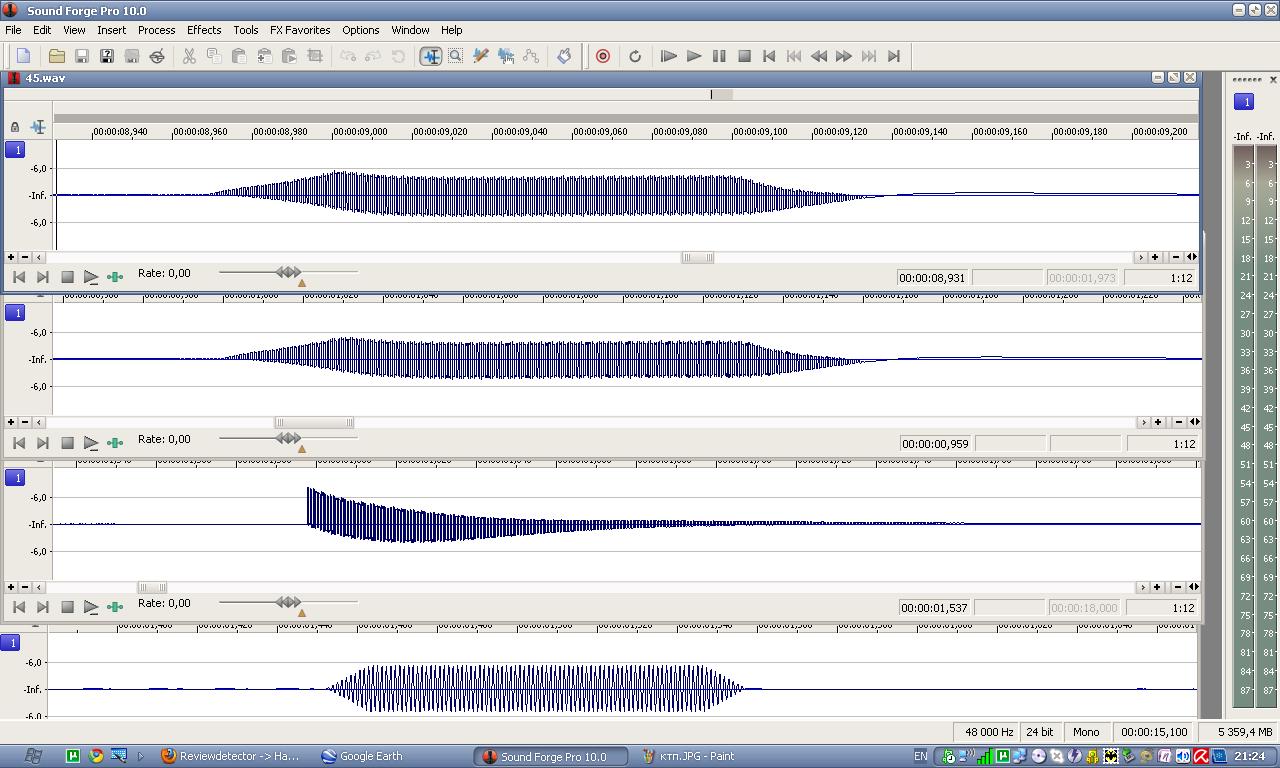Click the Cut scissors icon

(x=189, y=56)
